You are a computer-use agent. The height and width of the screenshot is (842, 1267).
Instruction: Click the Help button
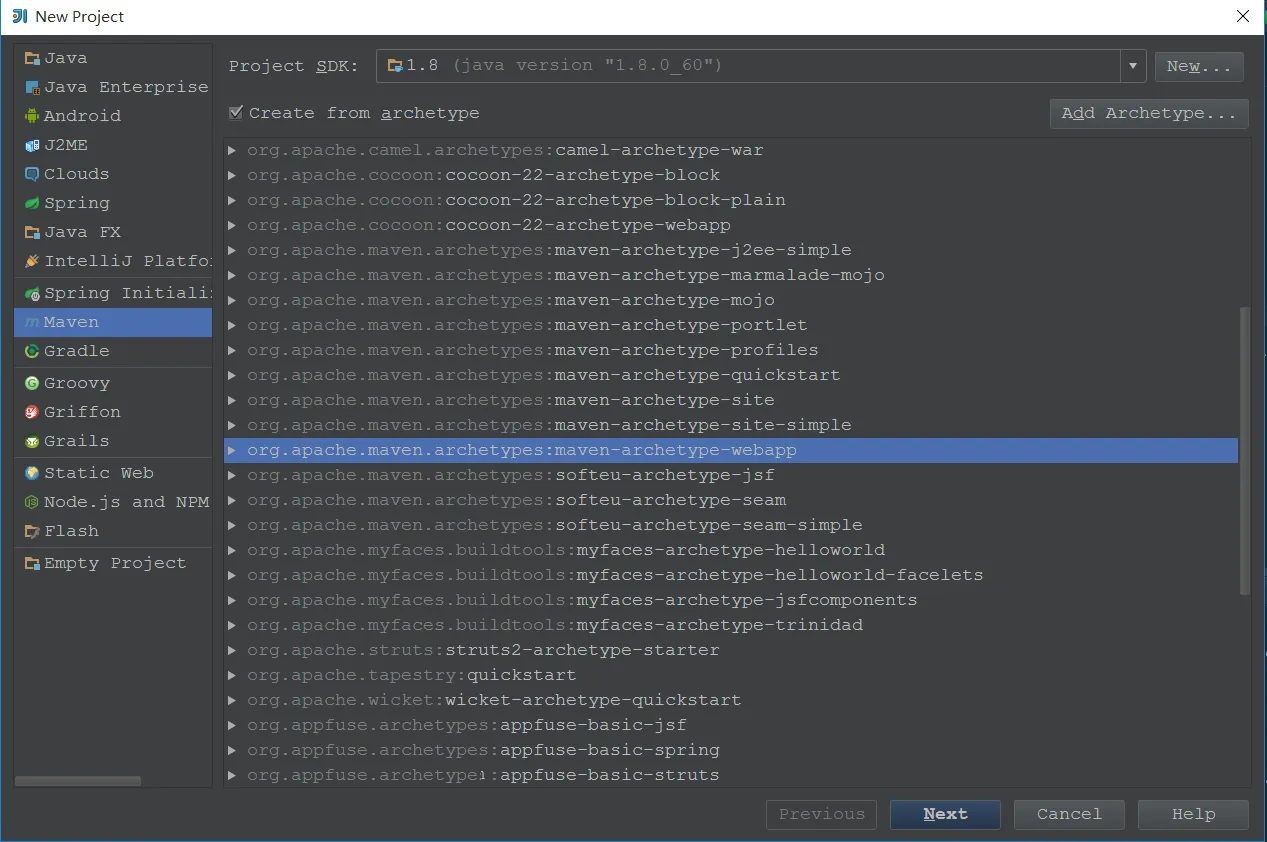point(1193,814)
